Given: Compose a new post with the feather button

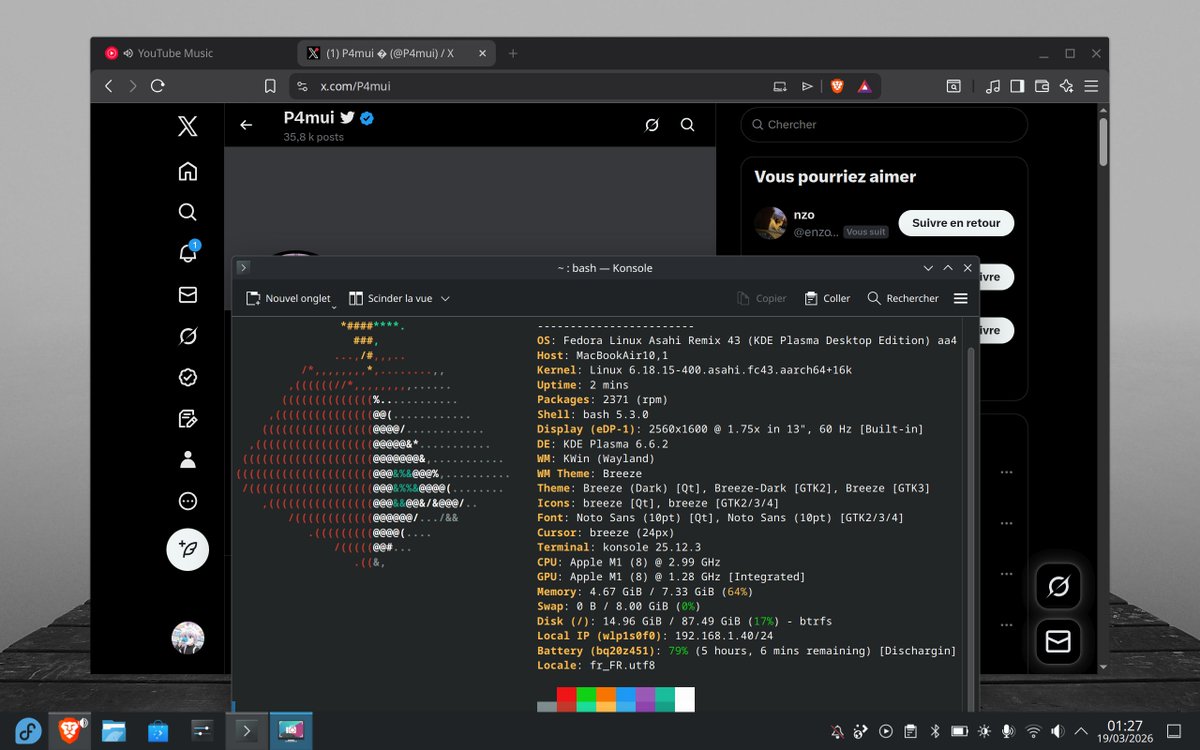Looking at the screenshot, I should (187, 549).
